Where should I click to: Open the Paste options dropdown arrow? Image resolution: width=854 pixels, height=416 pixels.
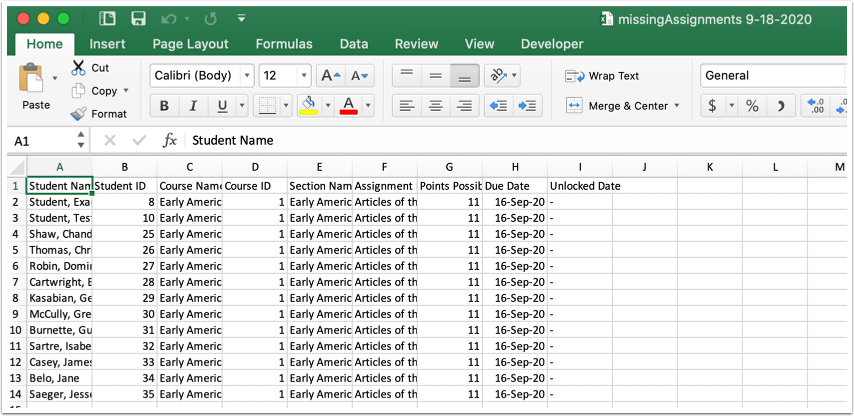(54, 78)
